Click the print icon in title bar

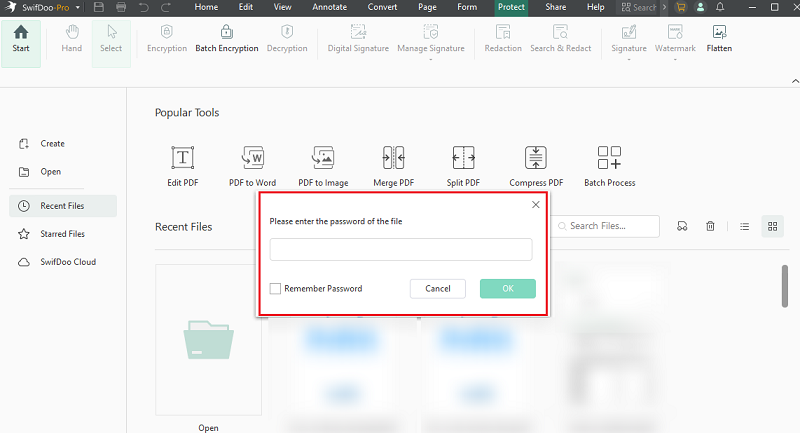pyautogui.click(x=121, y=7)
